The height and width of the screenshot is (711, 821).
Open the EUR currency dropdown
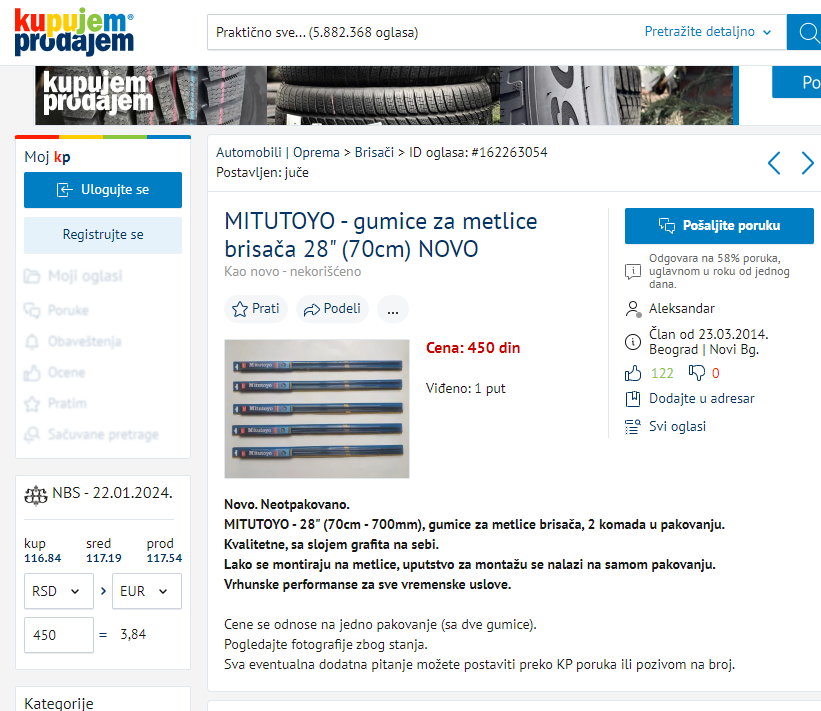tap(147, 591)
